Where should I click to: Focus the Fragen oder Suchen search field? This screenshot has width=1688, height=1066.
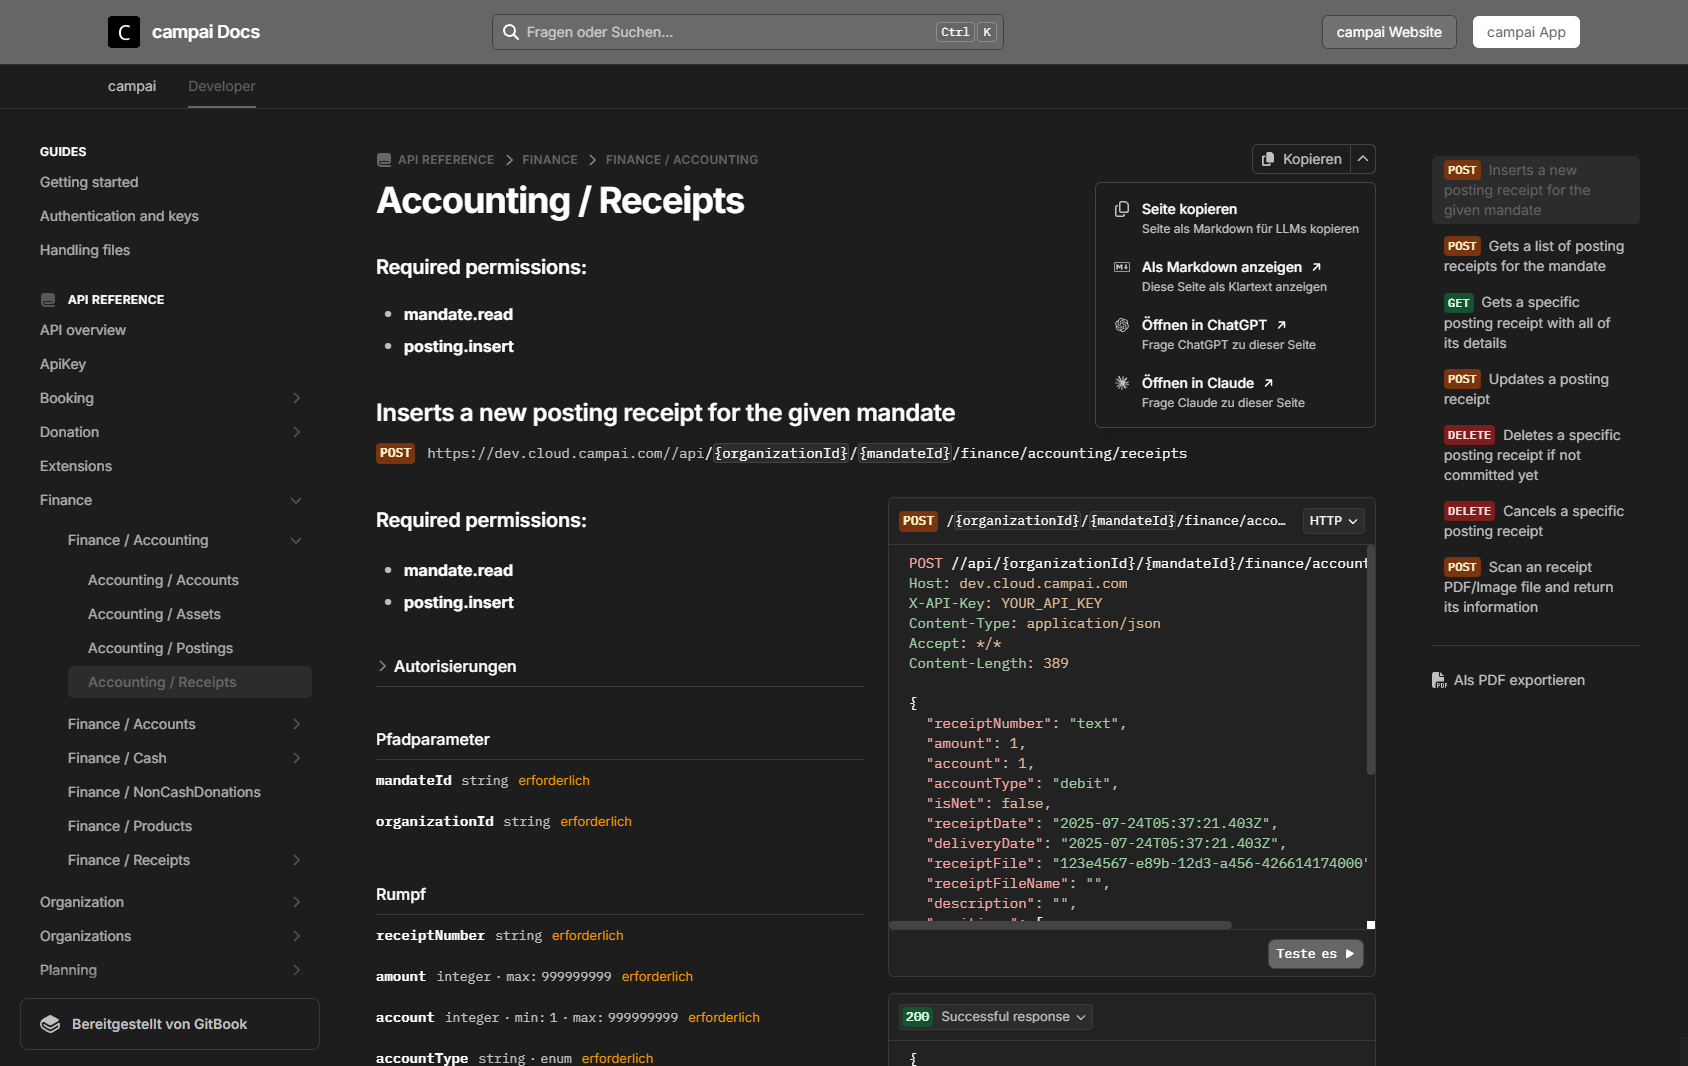tap(748, 32)
